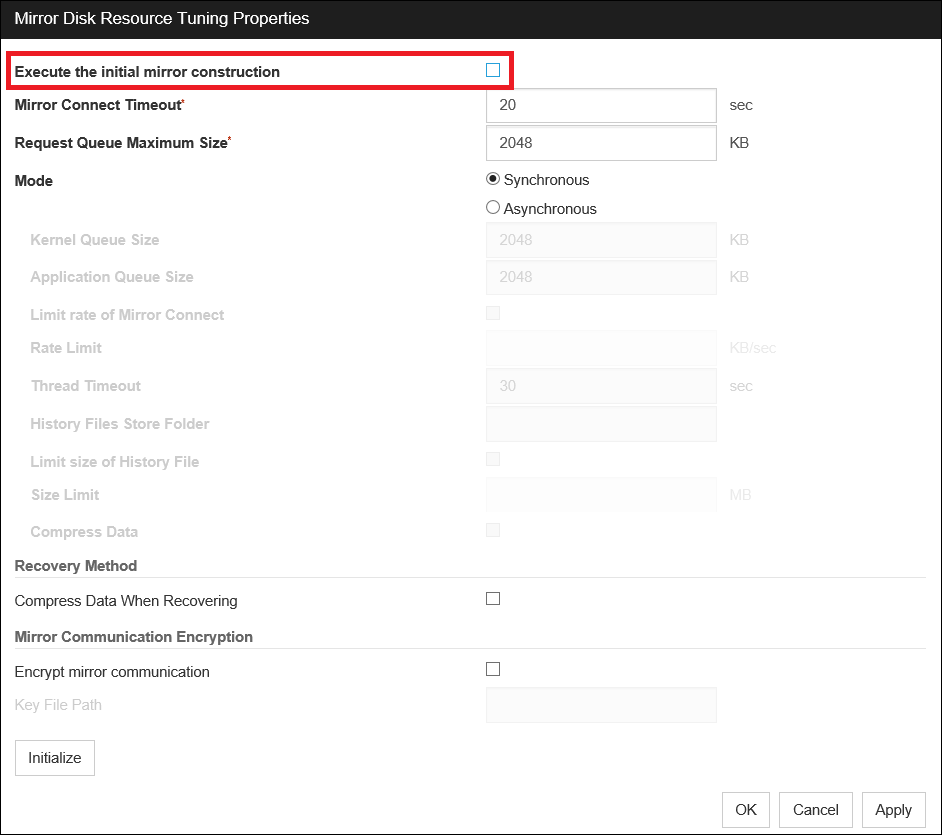942x835 pixels.
Task: Click the Application Queue Size input
Action: (600, 277)
